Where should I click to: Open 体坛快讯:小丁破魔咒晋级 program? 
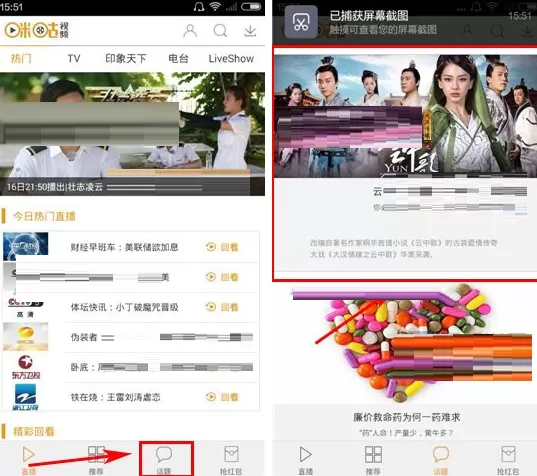[124, 307]
